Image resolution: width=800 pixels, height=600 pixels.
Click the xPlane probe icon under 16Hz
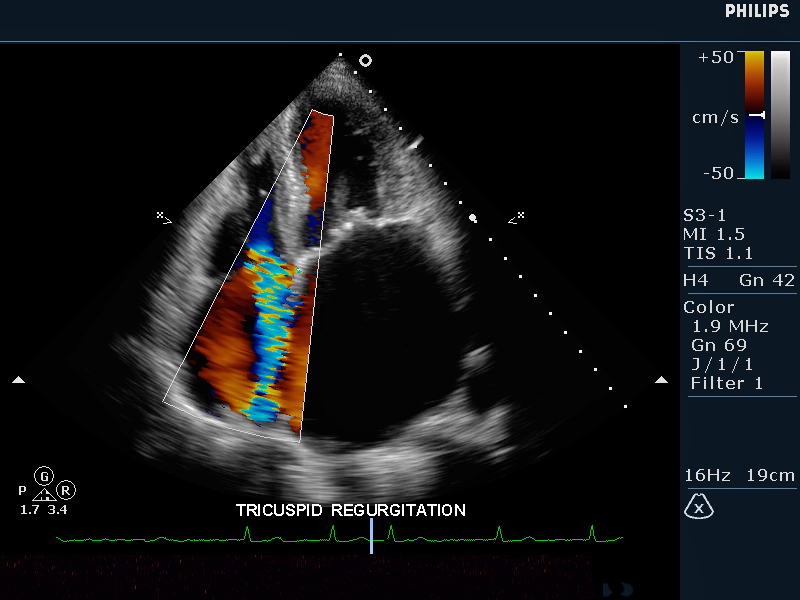click(698, 507)
